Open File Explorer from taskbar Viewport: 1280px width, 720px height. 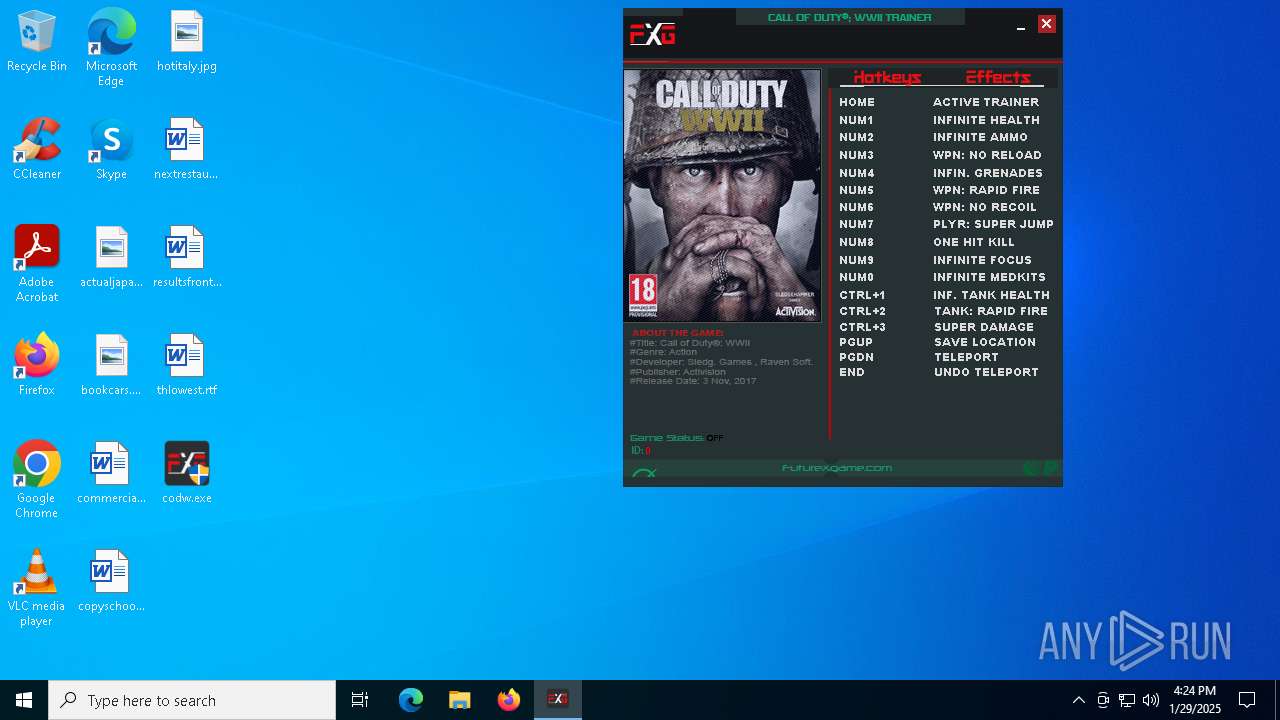click(x=460, y=700)
